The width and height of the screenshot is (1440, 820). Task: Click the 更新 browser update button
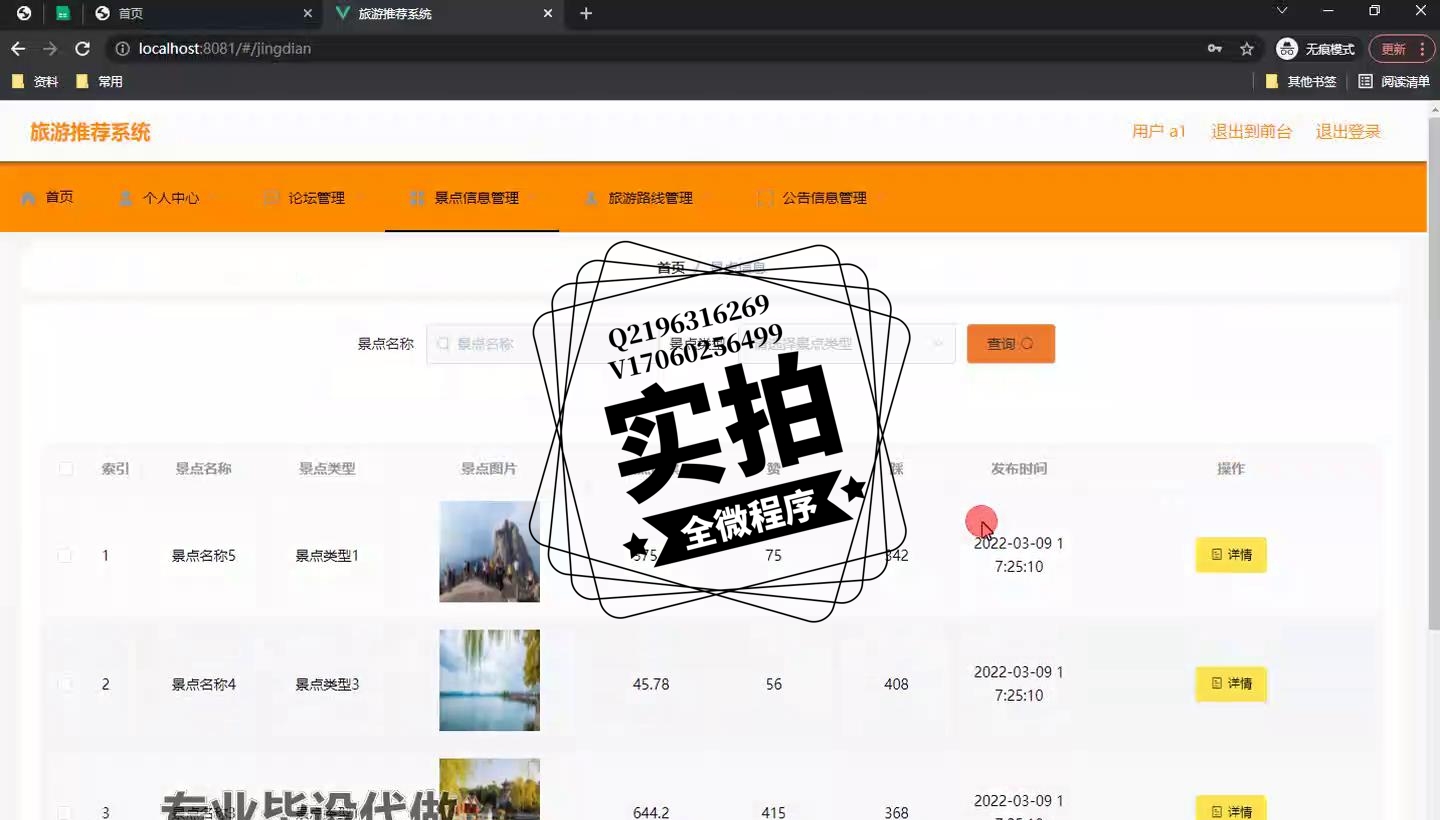[1394, 49]
